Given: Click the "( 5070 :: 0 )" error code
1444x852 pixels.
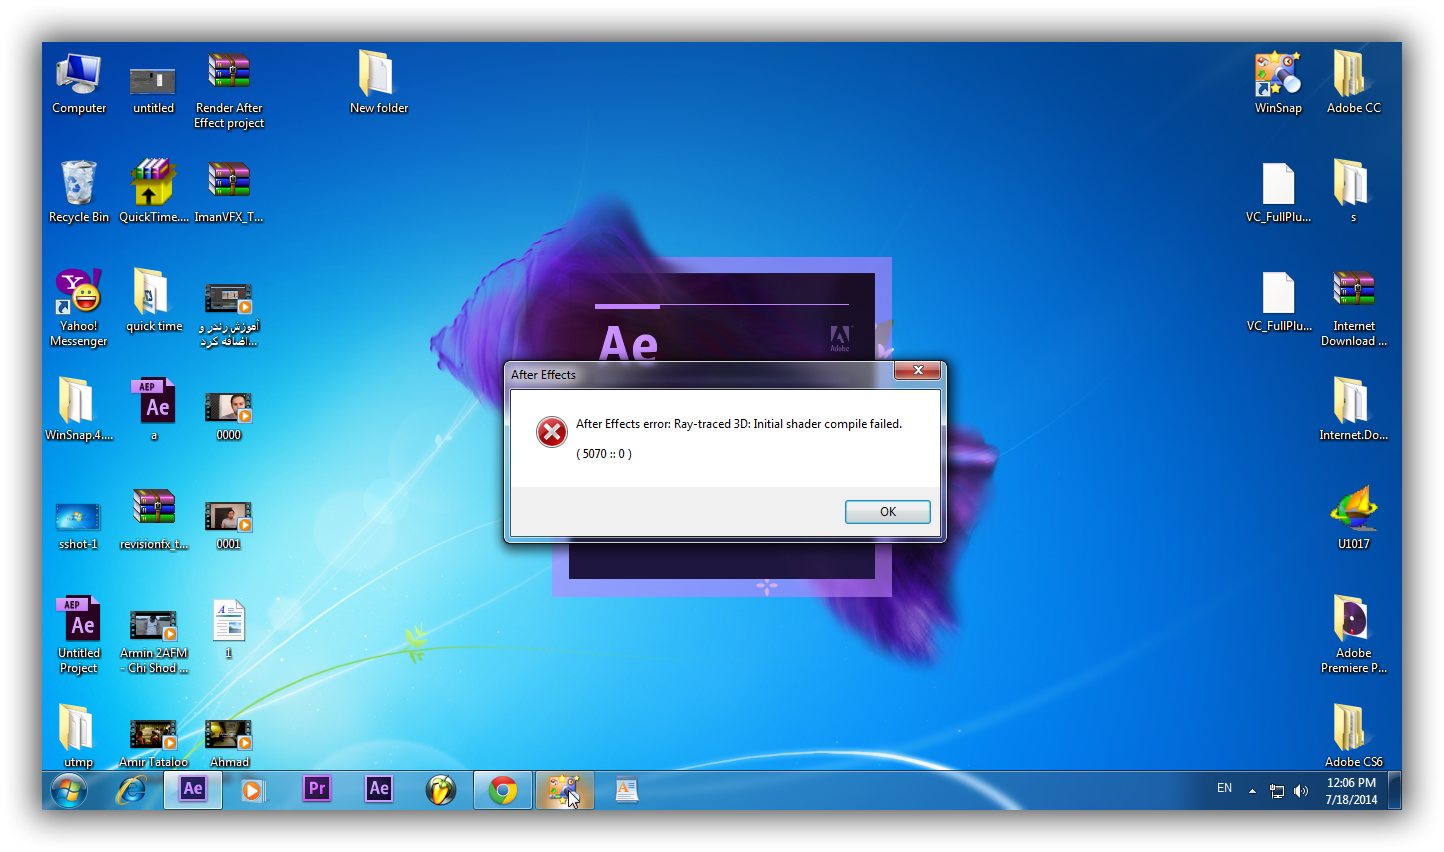Looking at the screenshot, I should (x=604, y=454).
